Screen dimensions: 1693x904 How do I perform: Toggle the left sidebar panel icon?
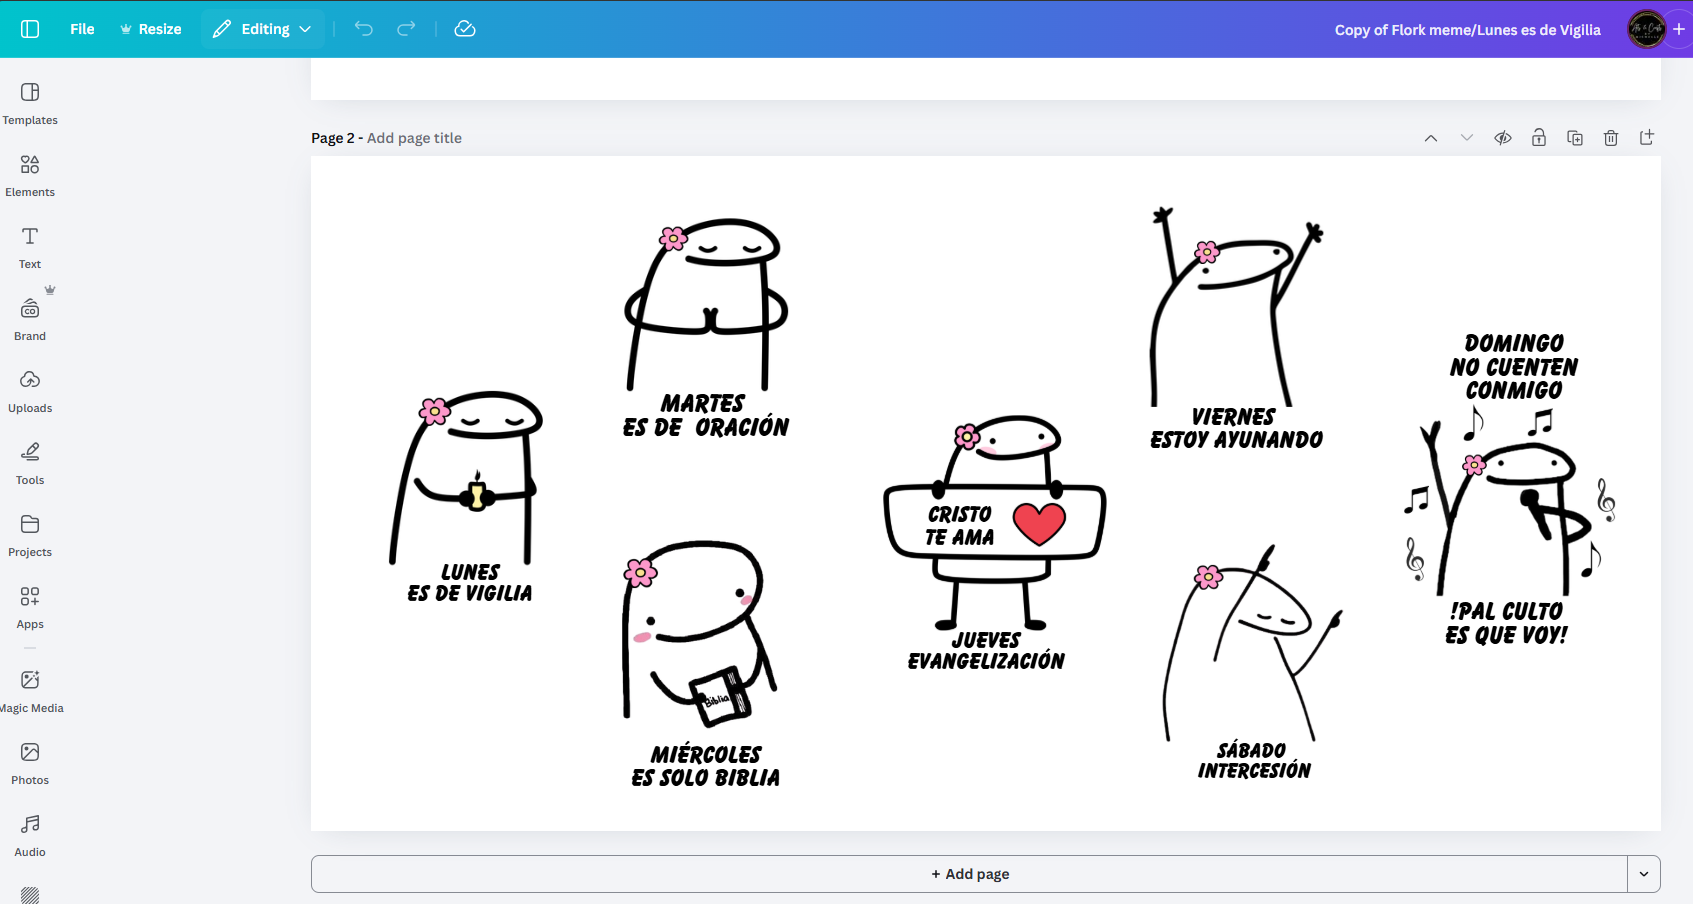(x=30, y=29)
